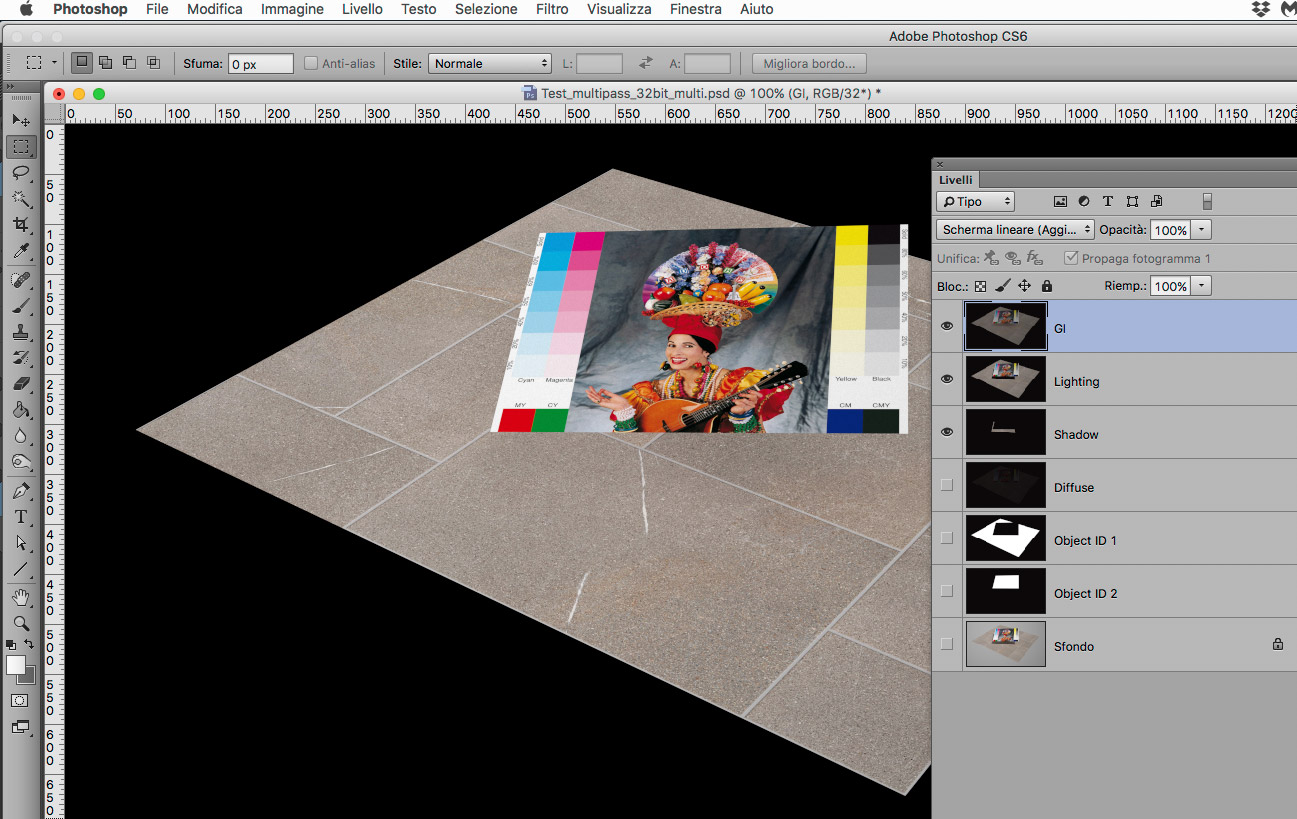Choose Subtract from selection mode
This screenshot has height=819, width=1297.
pos(129,63)
